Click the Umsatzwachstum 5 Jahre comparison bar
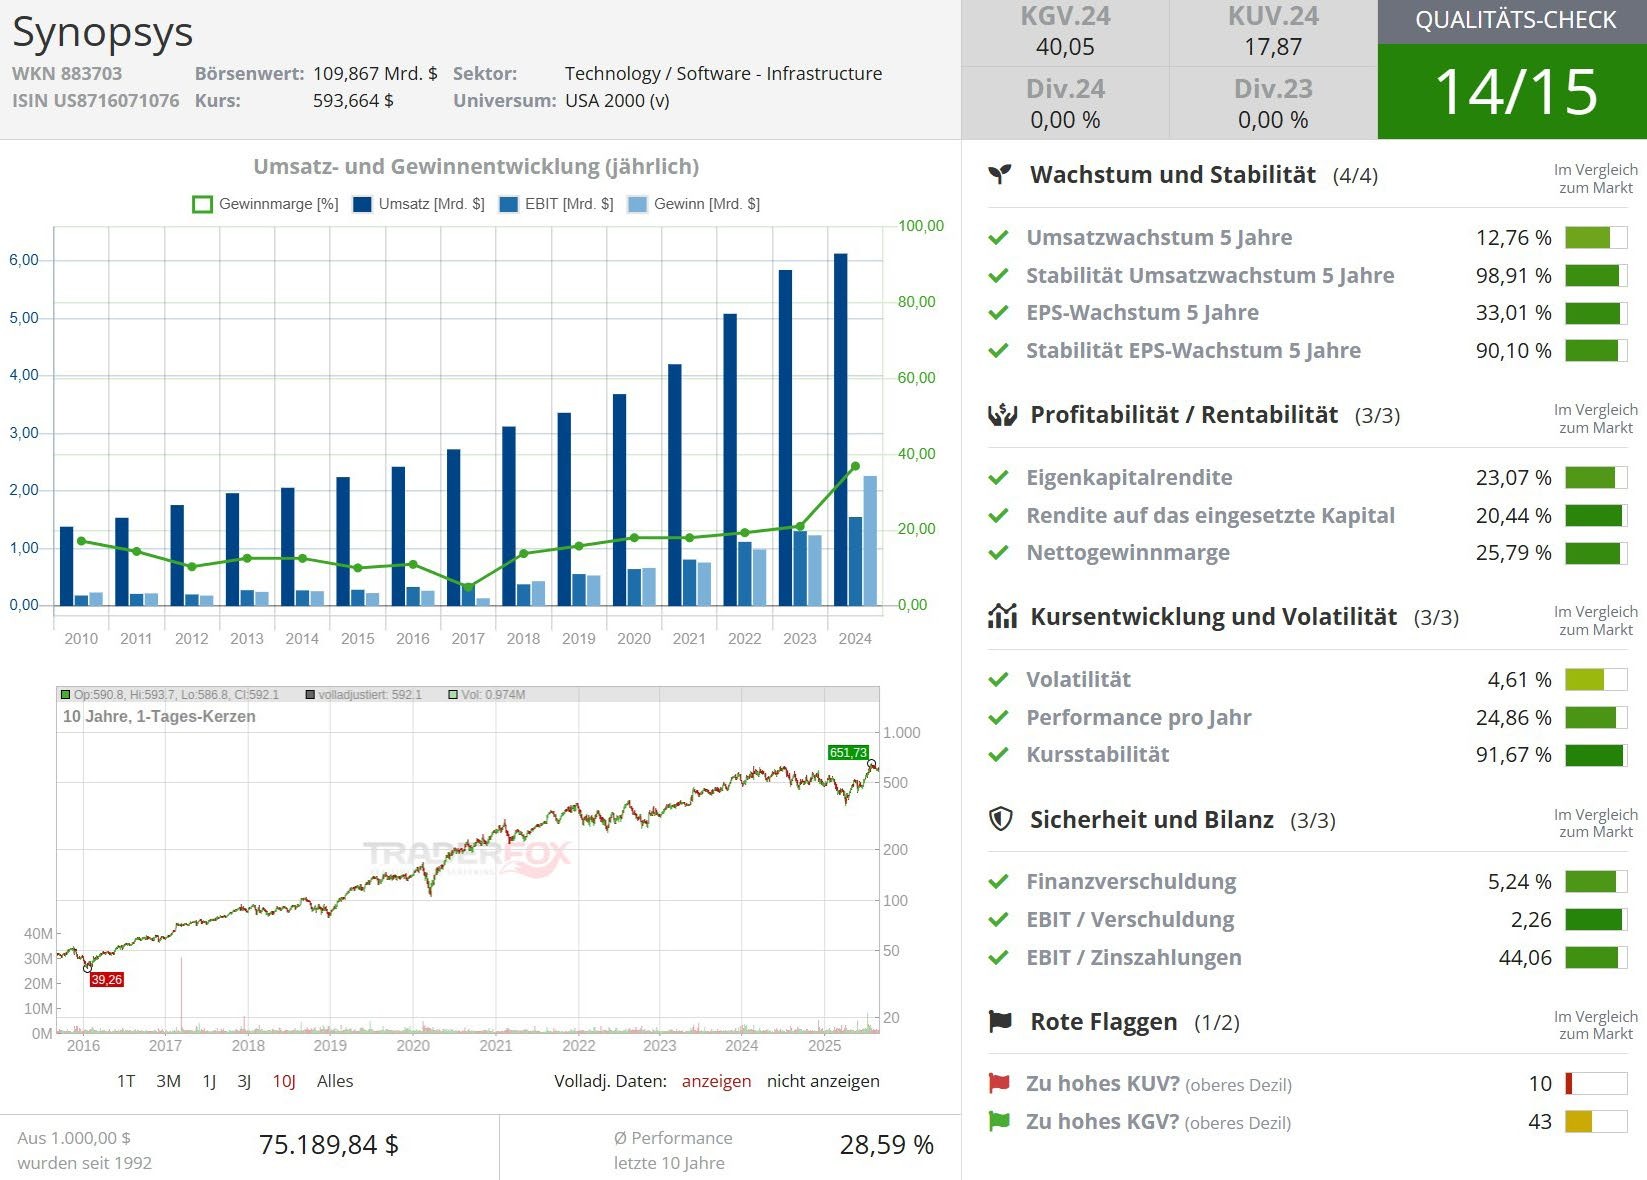The width and height of the screenshot is (1647, 1180). click(x=1596, y=238)
